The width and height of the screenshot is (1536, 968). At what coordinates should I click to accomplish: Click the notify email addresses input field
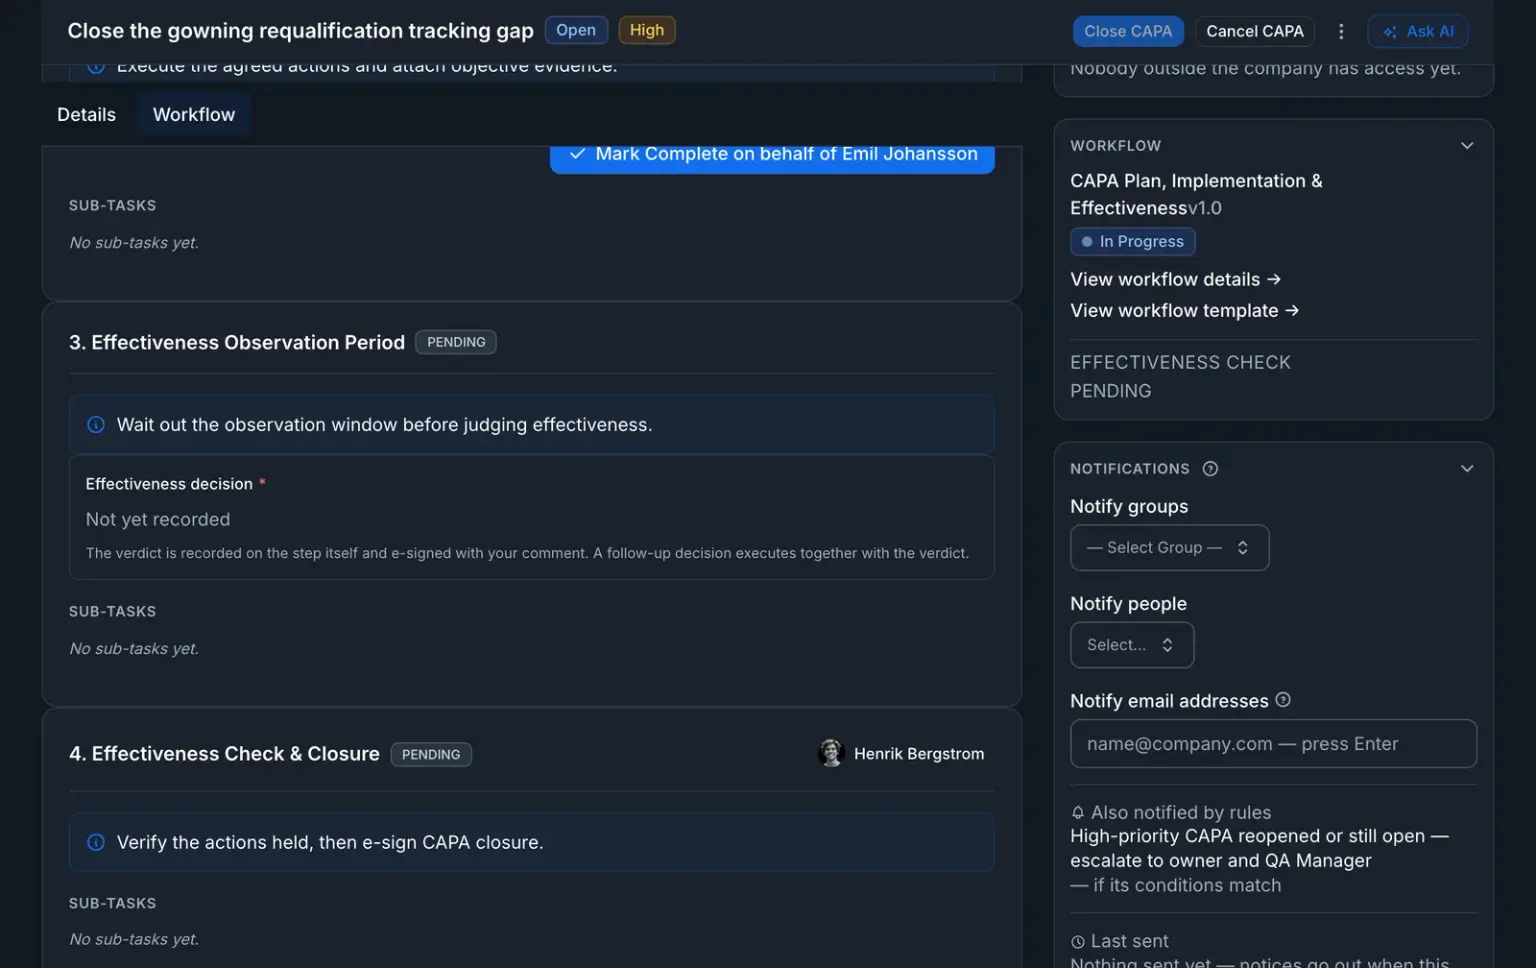tap(1273, 744)
